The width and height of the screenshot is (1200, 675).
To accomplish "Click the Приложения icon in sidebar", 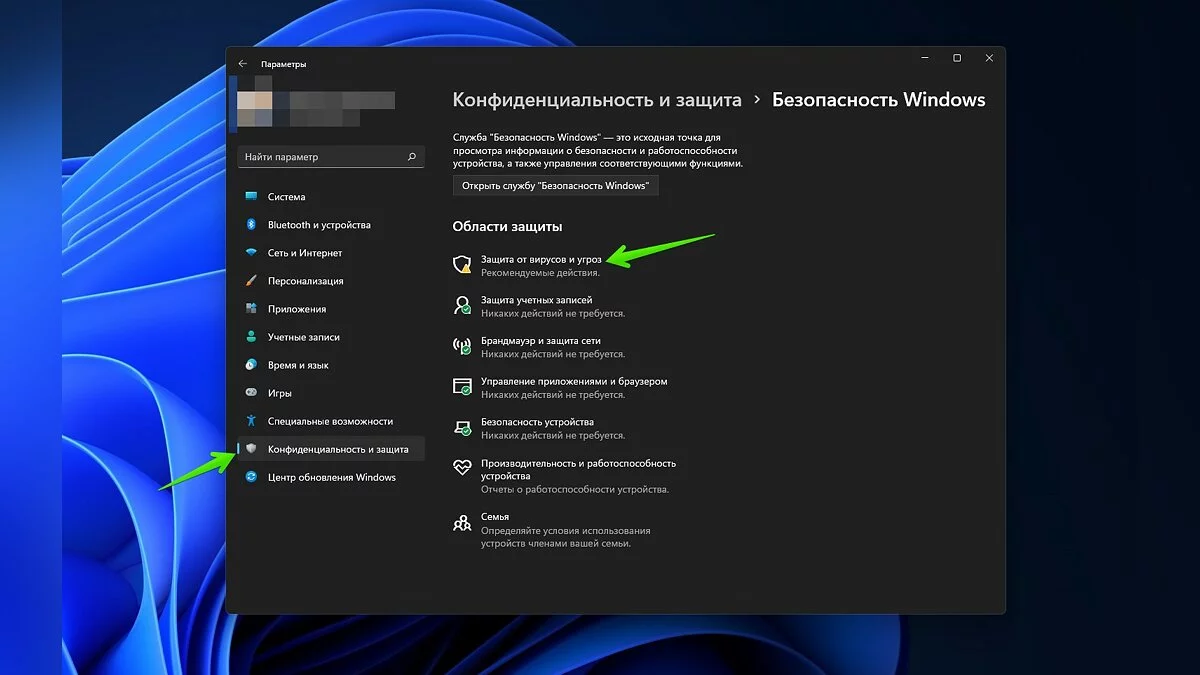I will (x=251, y=309).
